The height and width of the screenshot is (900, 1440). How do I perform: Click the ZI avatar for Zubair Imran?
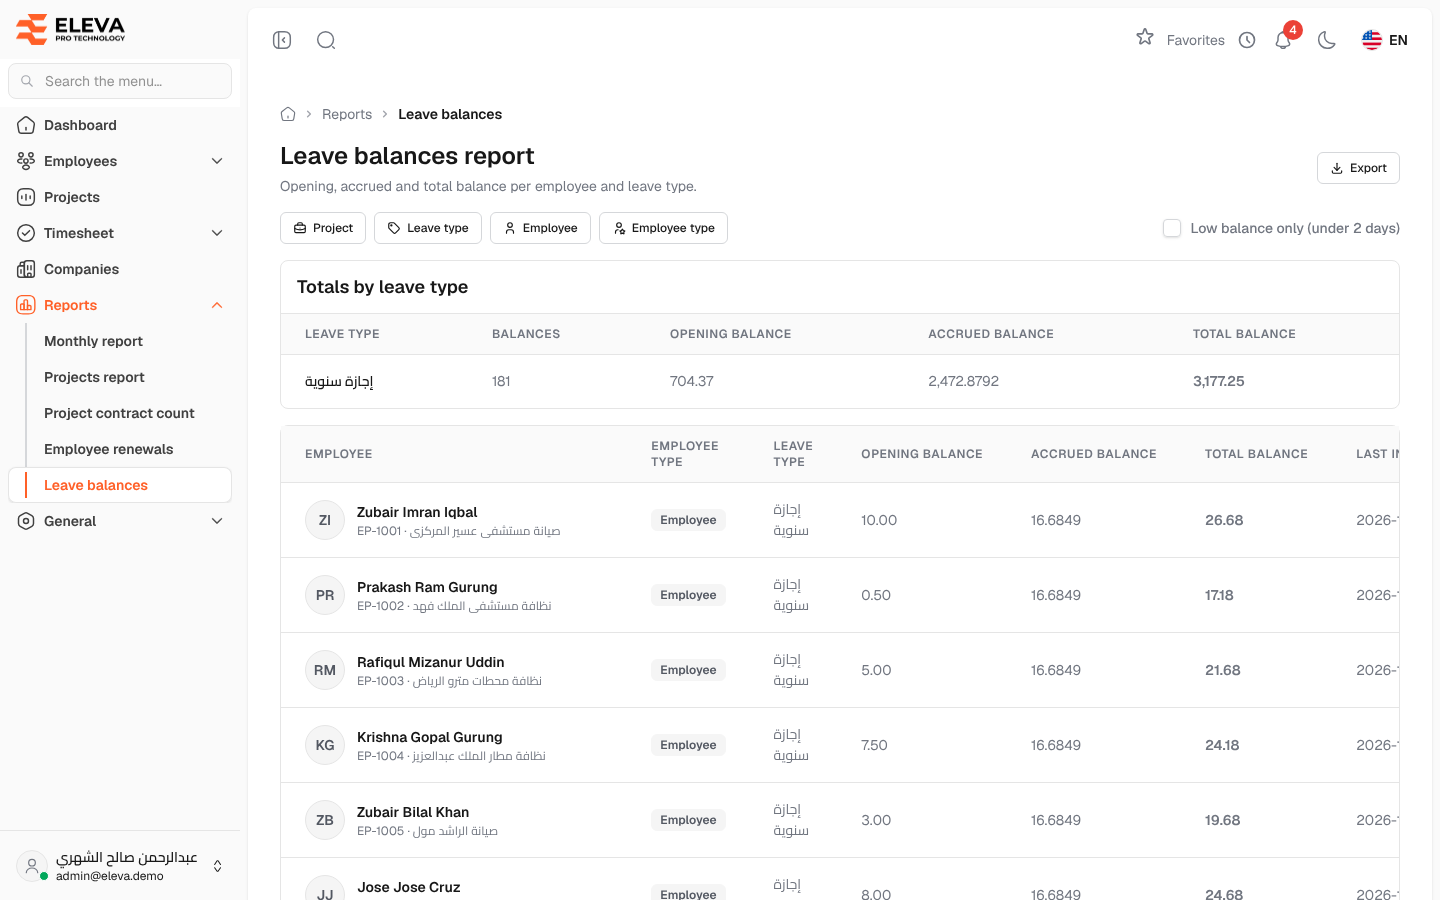[325, 520]
